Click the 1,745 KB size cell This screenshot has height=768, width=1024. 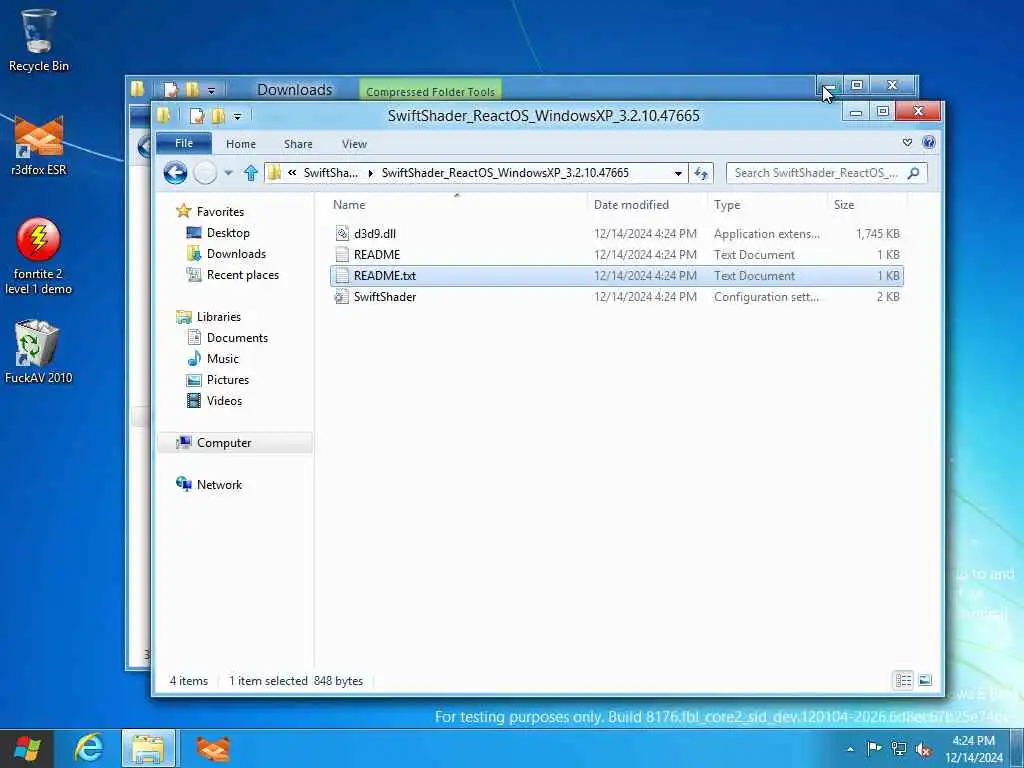point(878,234)
